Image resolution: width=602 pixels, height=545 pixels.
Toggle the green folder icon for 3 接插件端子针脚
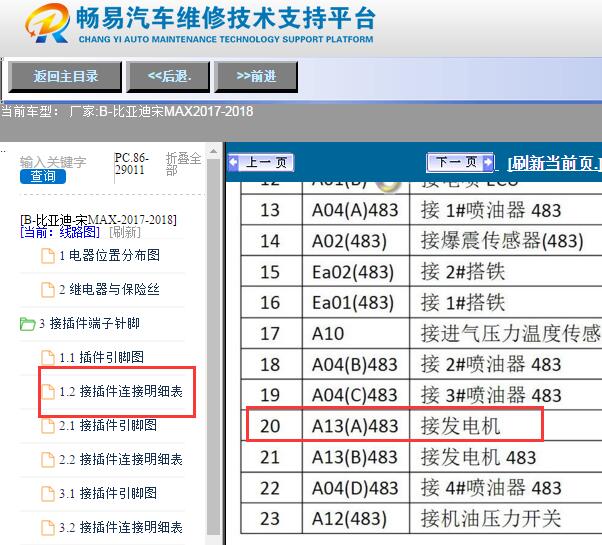[27, 324]
